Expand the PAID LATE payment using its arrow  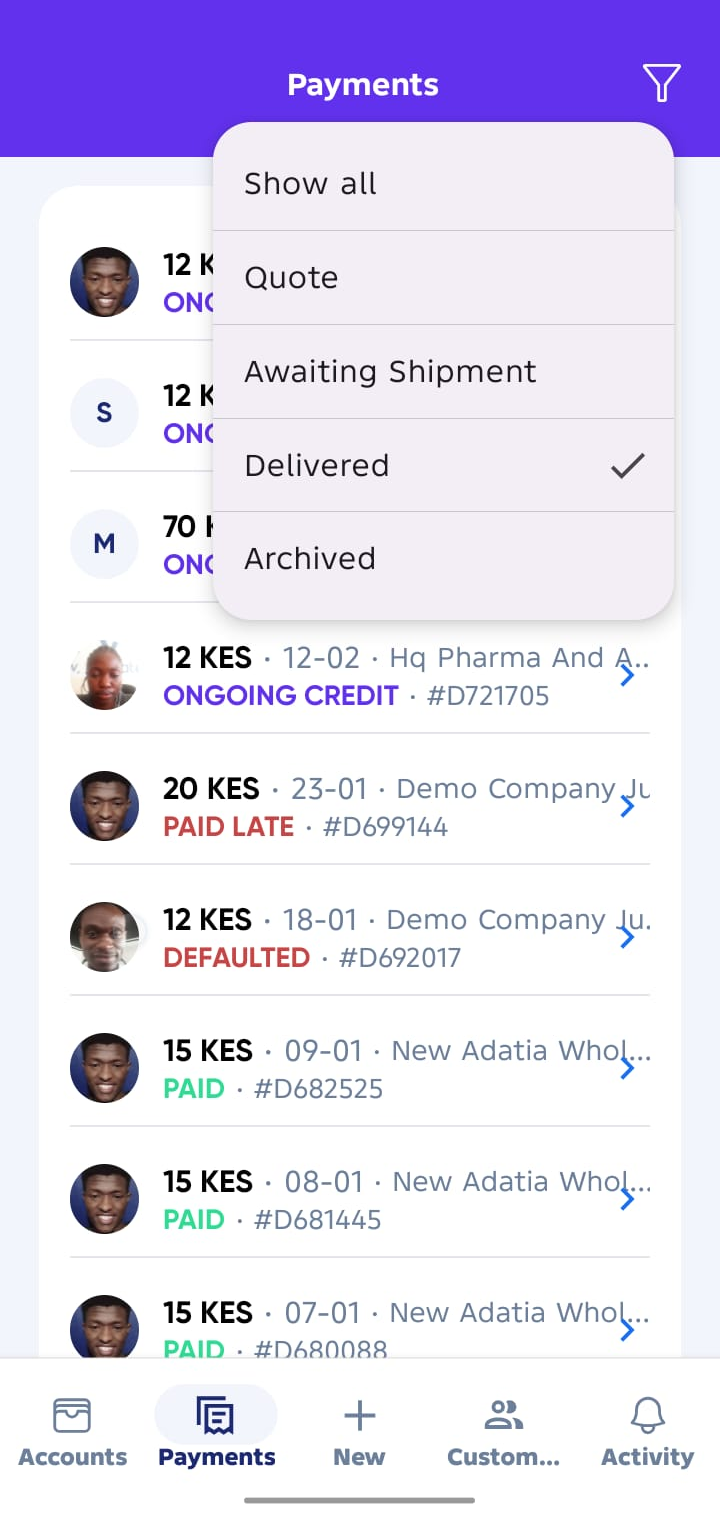(x=628, y=806)
